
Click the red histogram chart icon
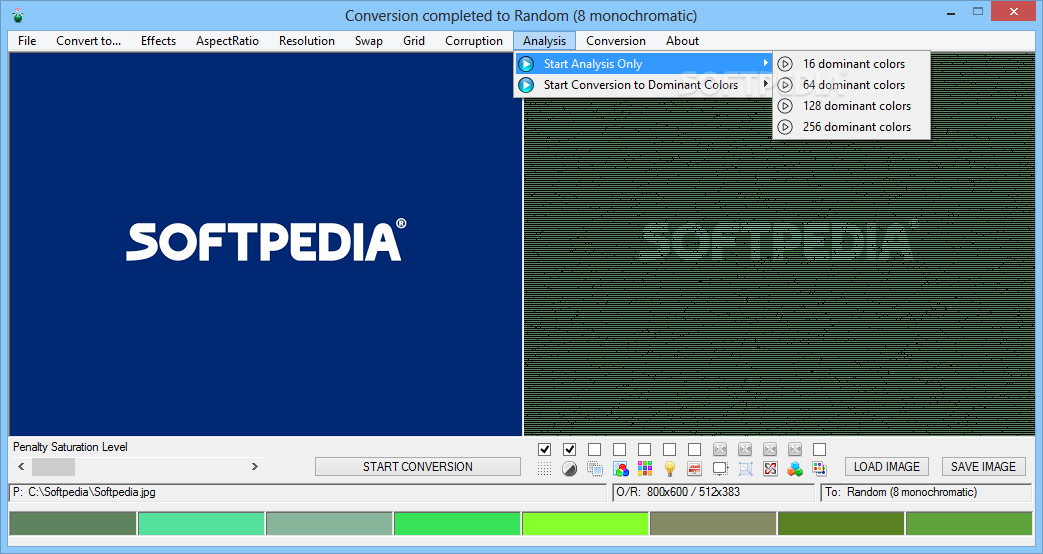coord(694,469)
